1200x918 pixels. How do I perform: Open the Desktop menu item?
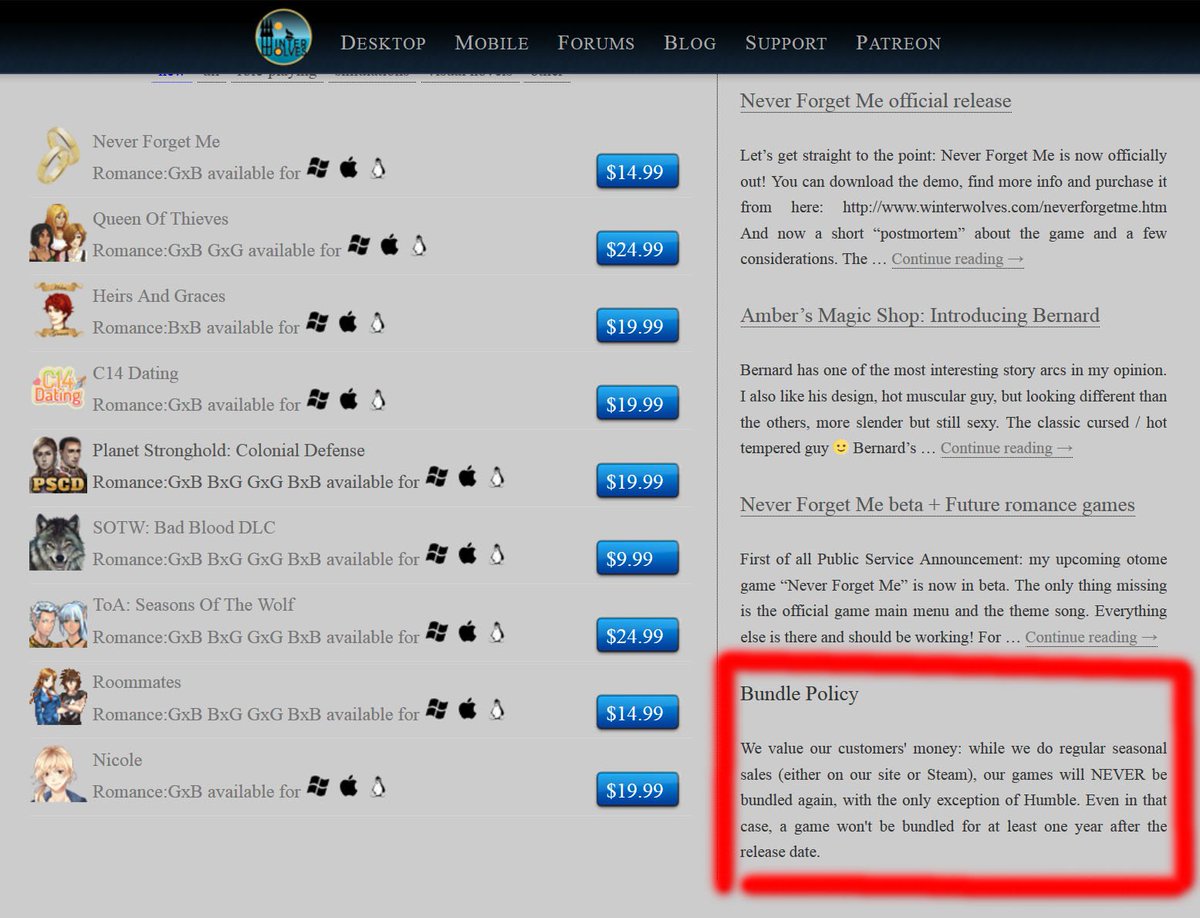383,43
